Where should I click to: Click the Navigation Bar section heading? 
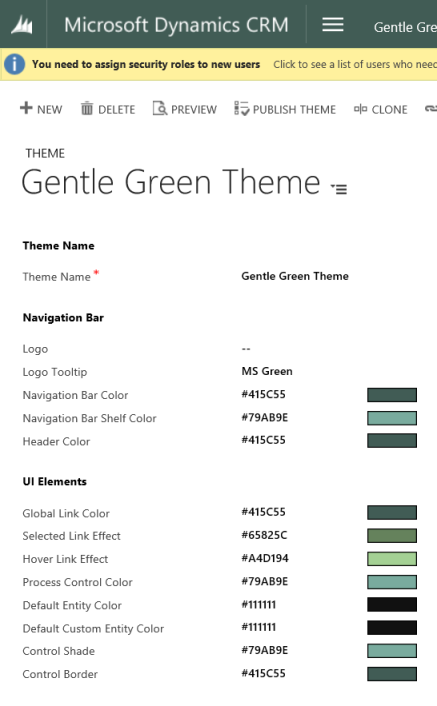63,318
